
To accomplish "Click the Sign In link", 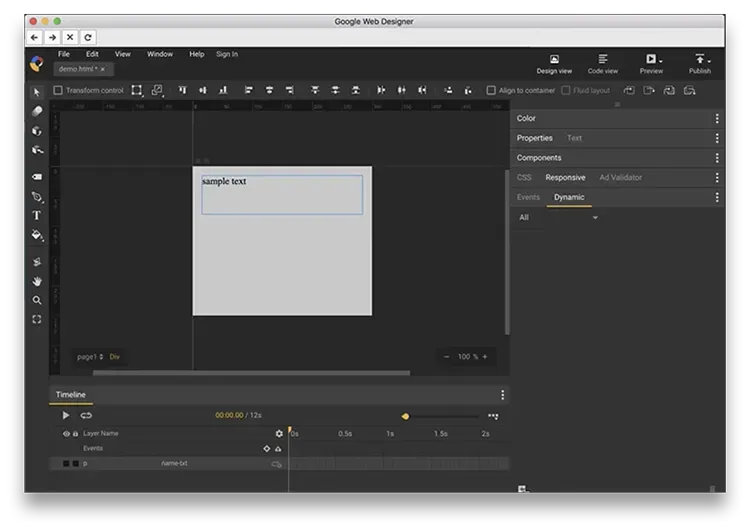I will [227, 54].
